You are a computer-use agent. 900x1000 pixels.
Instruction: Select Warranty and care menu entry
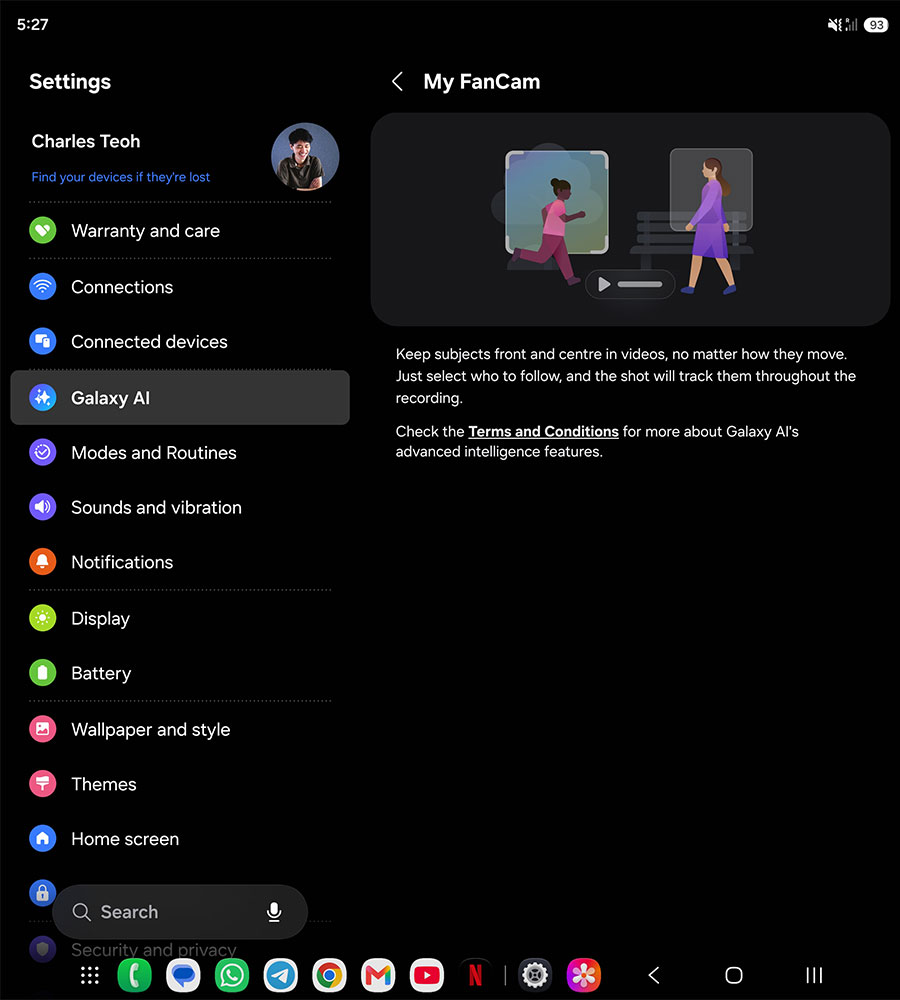180,230
